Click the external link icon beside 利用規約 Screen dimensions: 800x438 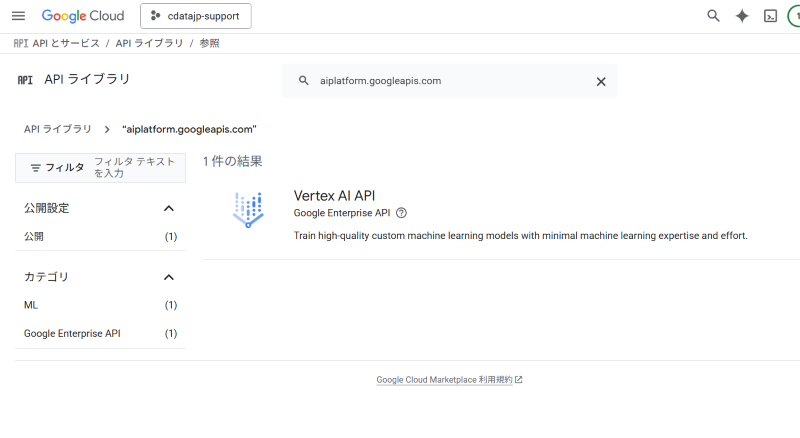(x=519, y=380)
